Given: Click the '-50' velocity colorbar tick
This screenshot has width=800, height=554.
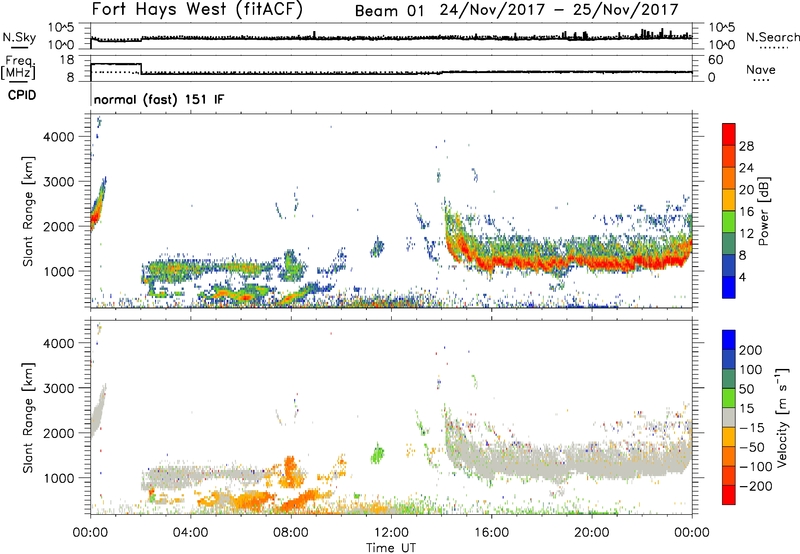Looking at the screenshot, I should (x=752, y=447).
